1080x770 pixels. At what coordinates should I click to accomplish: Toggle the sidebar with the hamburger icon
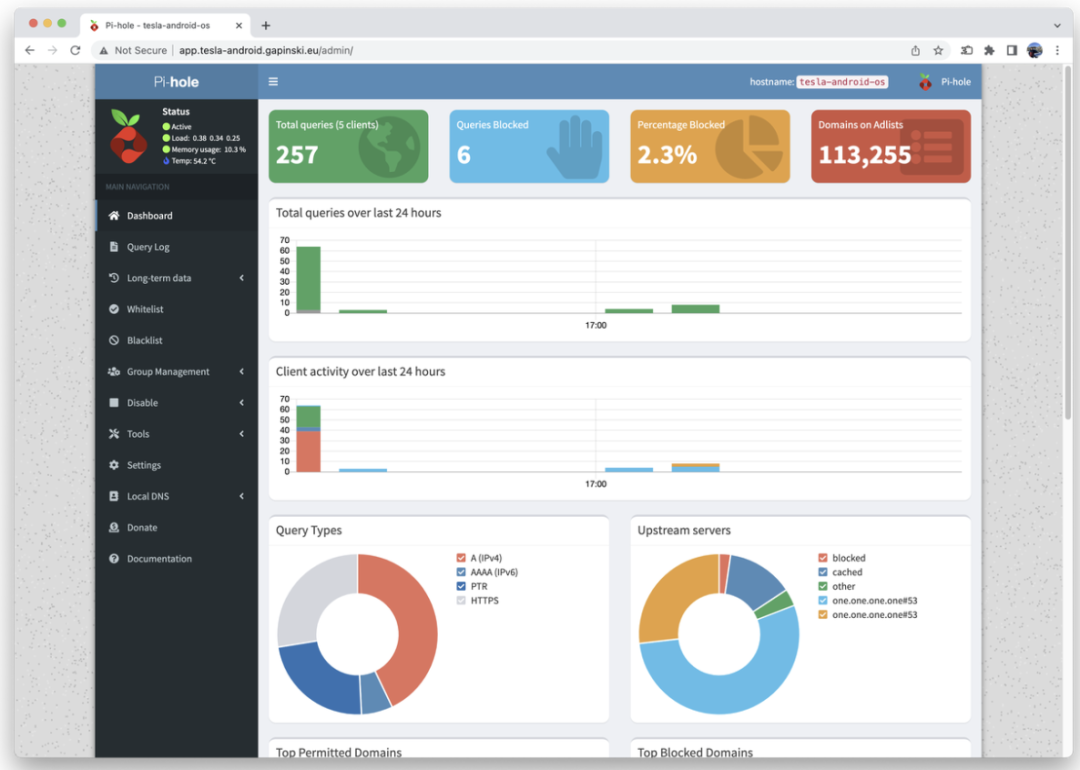[273, 81]
